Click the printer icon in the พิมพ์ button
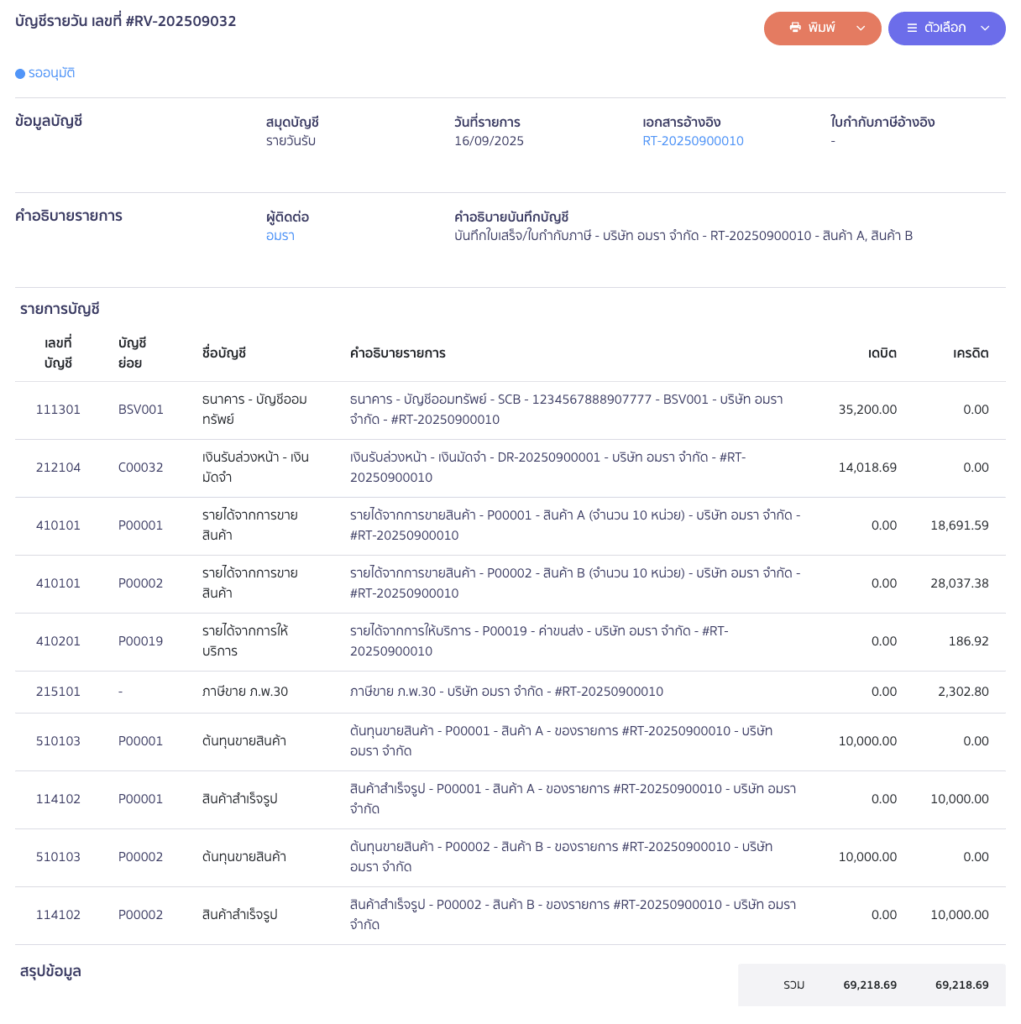This screenshot has height=1024, width=1021. 795,28
